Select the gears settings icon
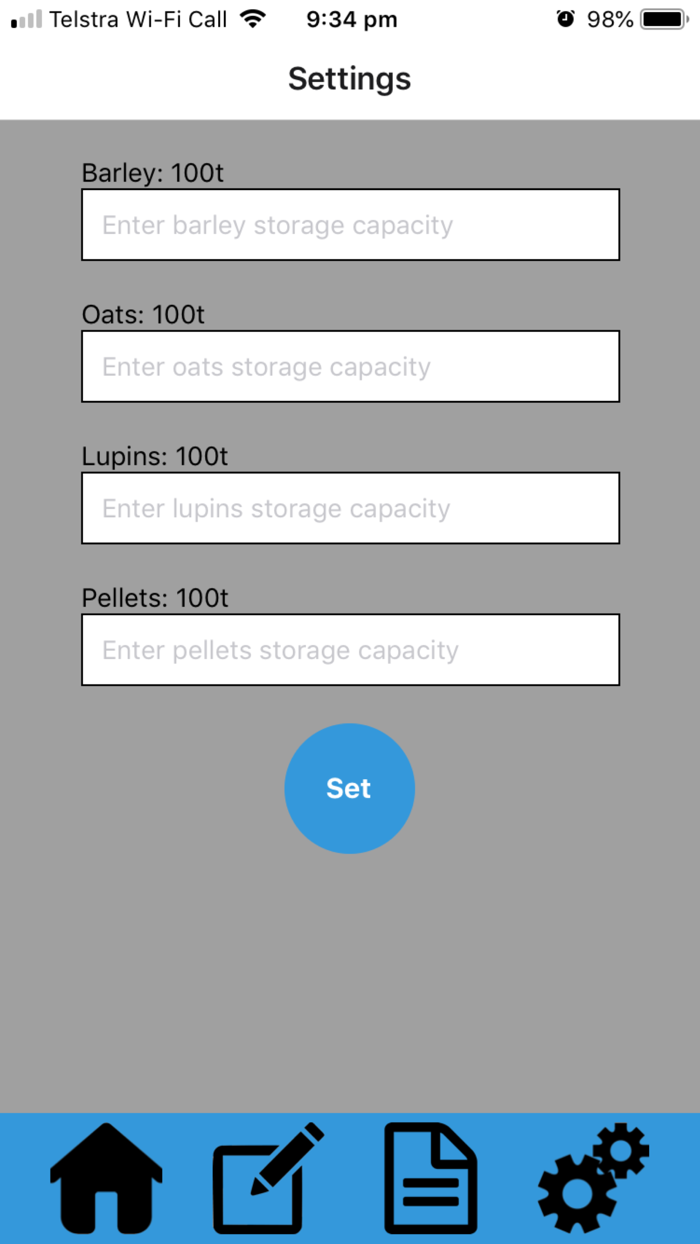Viewport: 700px width, 1244px height. tap(592, 1178)
